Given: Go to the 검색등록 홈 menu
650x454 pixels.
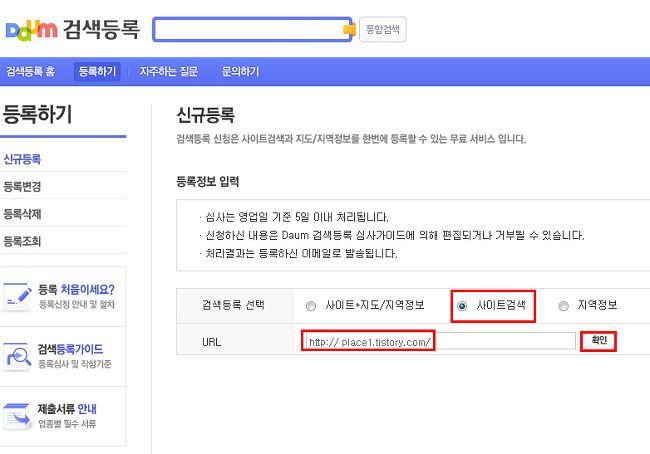Looking at the screenshot, I should tap(30, 71).
